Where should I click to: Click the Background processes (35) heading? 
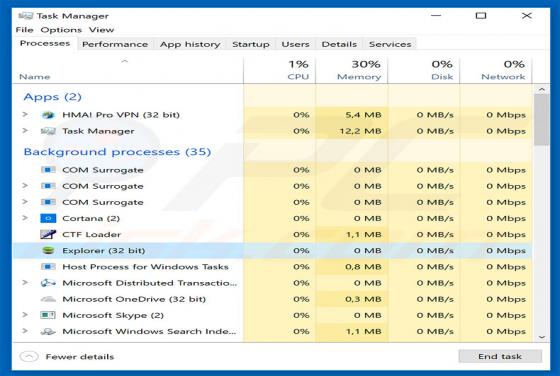(x=117, y=152)
